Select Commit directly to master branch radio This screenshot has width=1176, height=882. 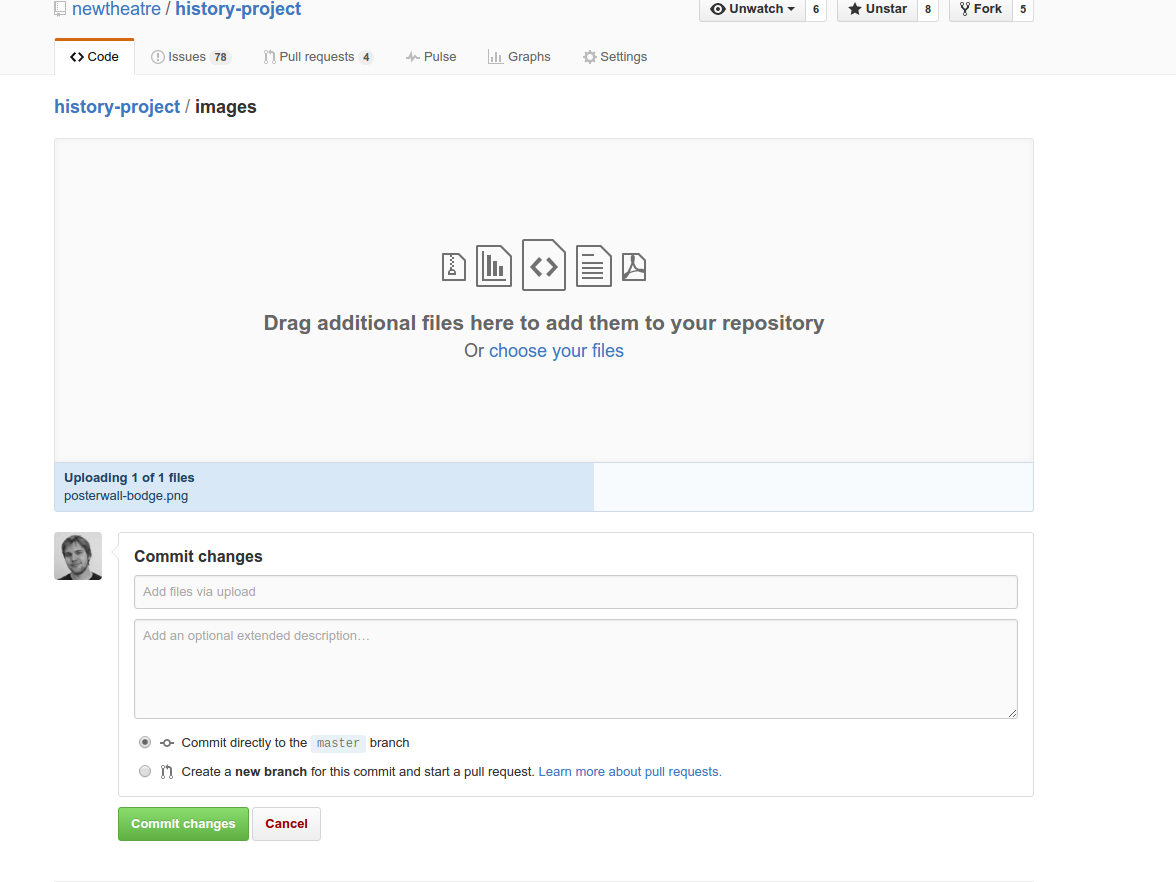145,742
